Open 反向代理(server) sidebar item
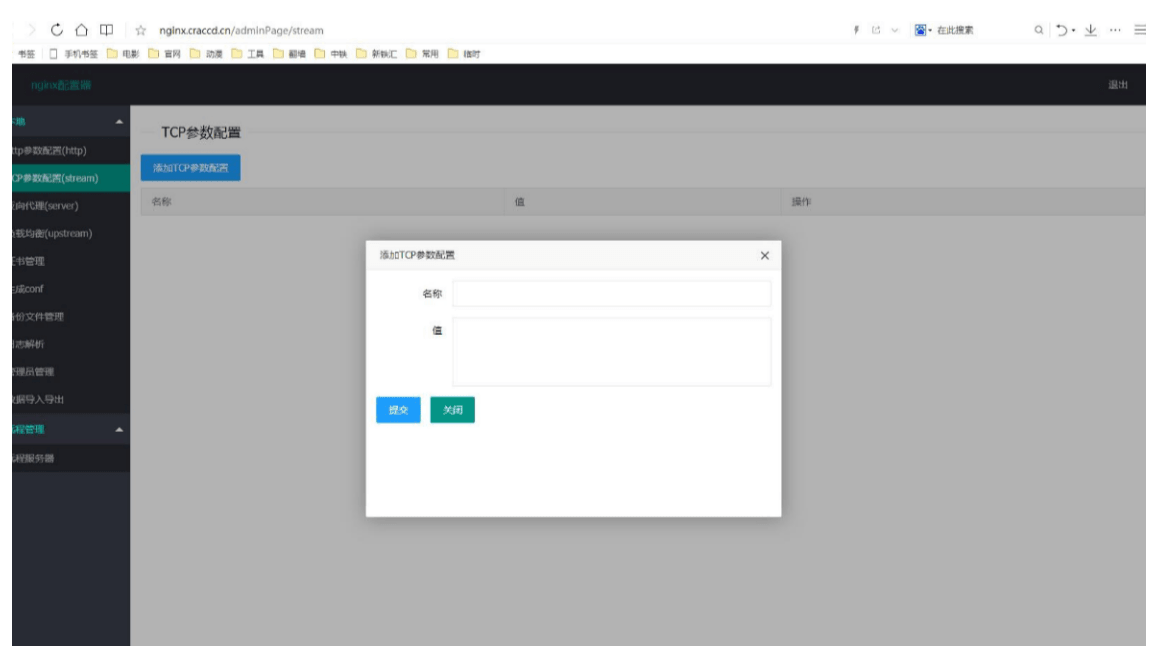 (x=70, y=206)
